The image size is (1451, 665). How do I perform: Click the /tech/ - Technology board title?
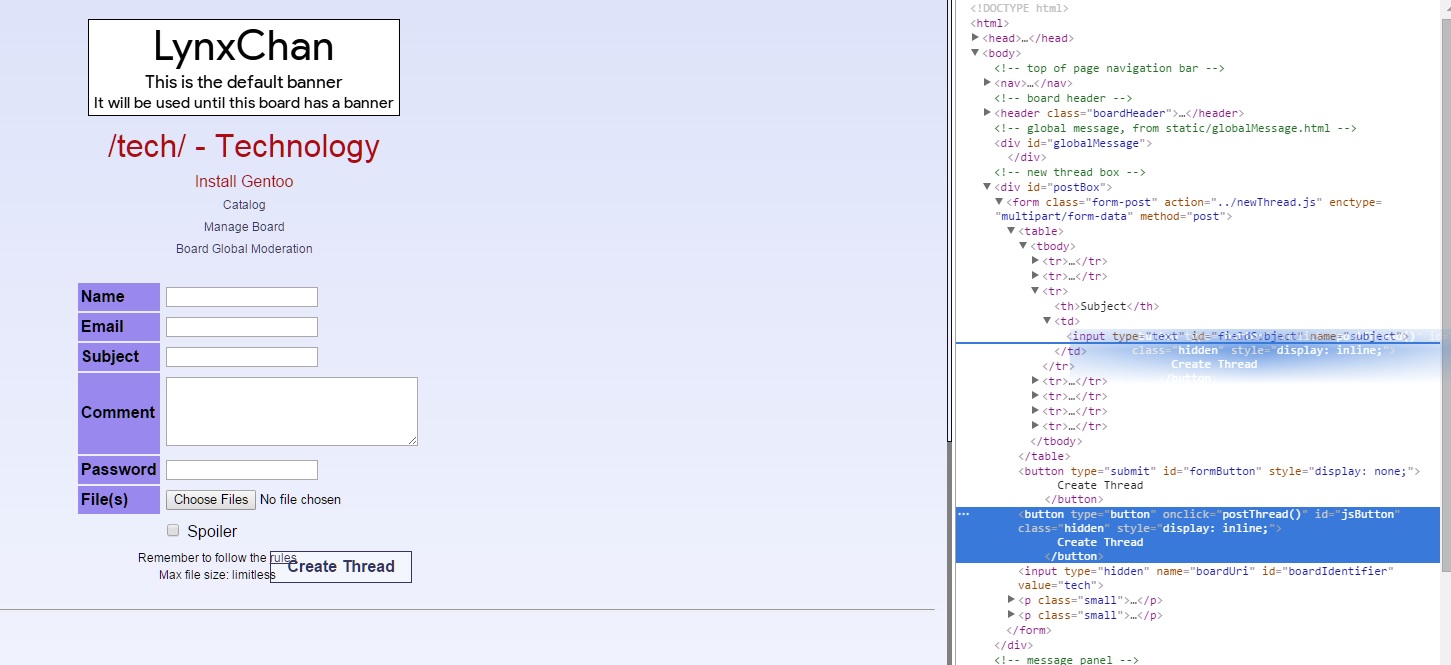(244, 146)
